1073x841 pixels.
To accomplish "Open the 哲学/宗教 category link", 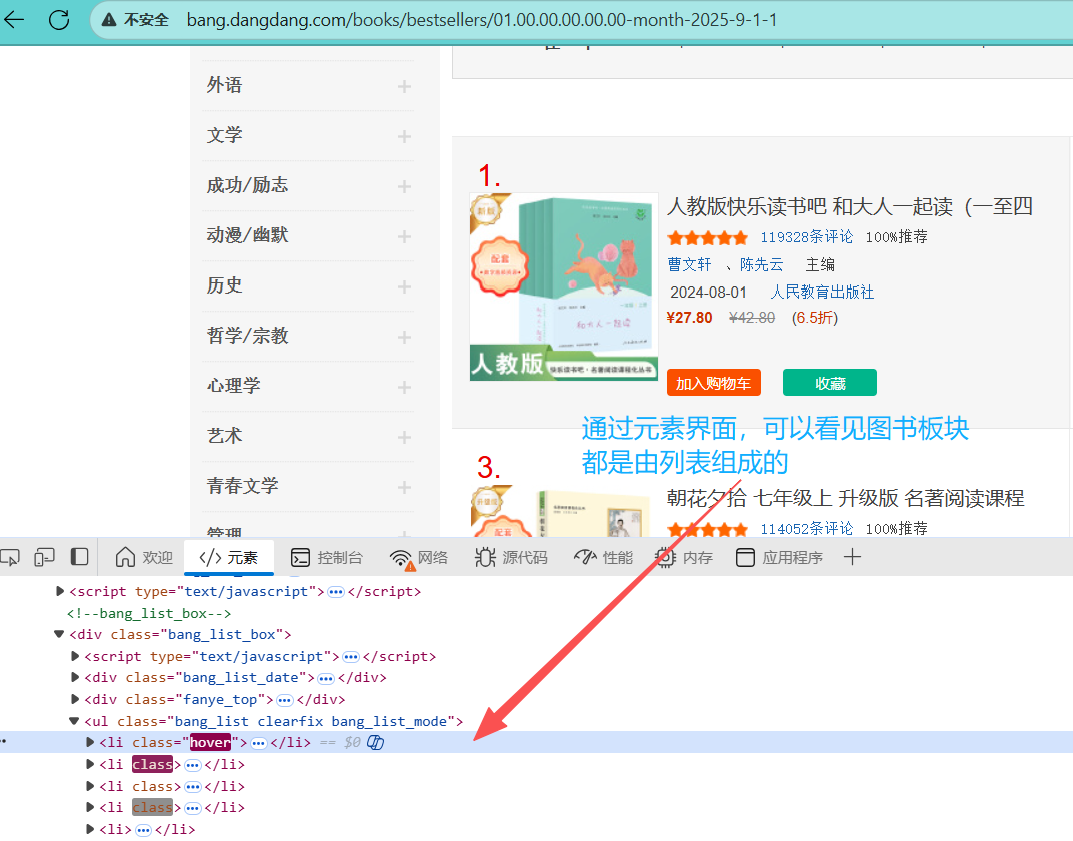I will (x=247, y=336).
